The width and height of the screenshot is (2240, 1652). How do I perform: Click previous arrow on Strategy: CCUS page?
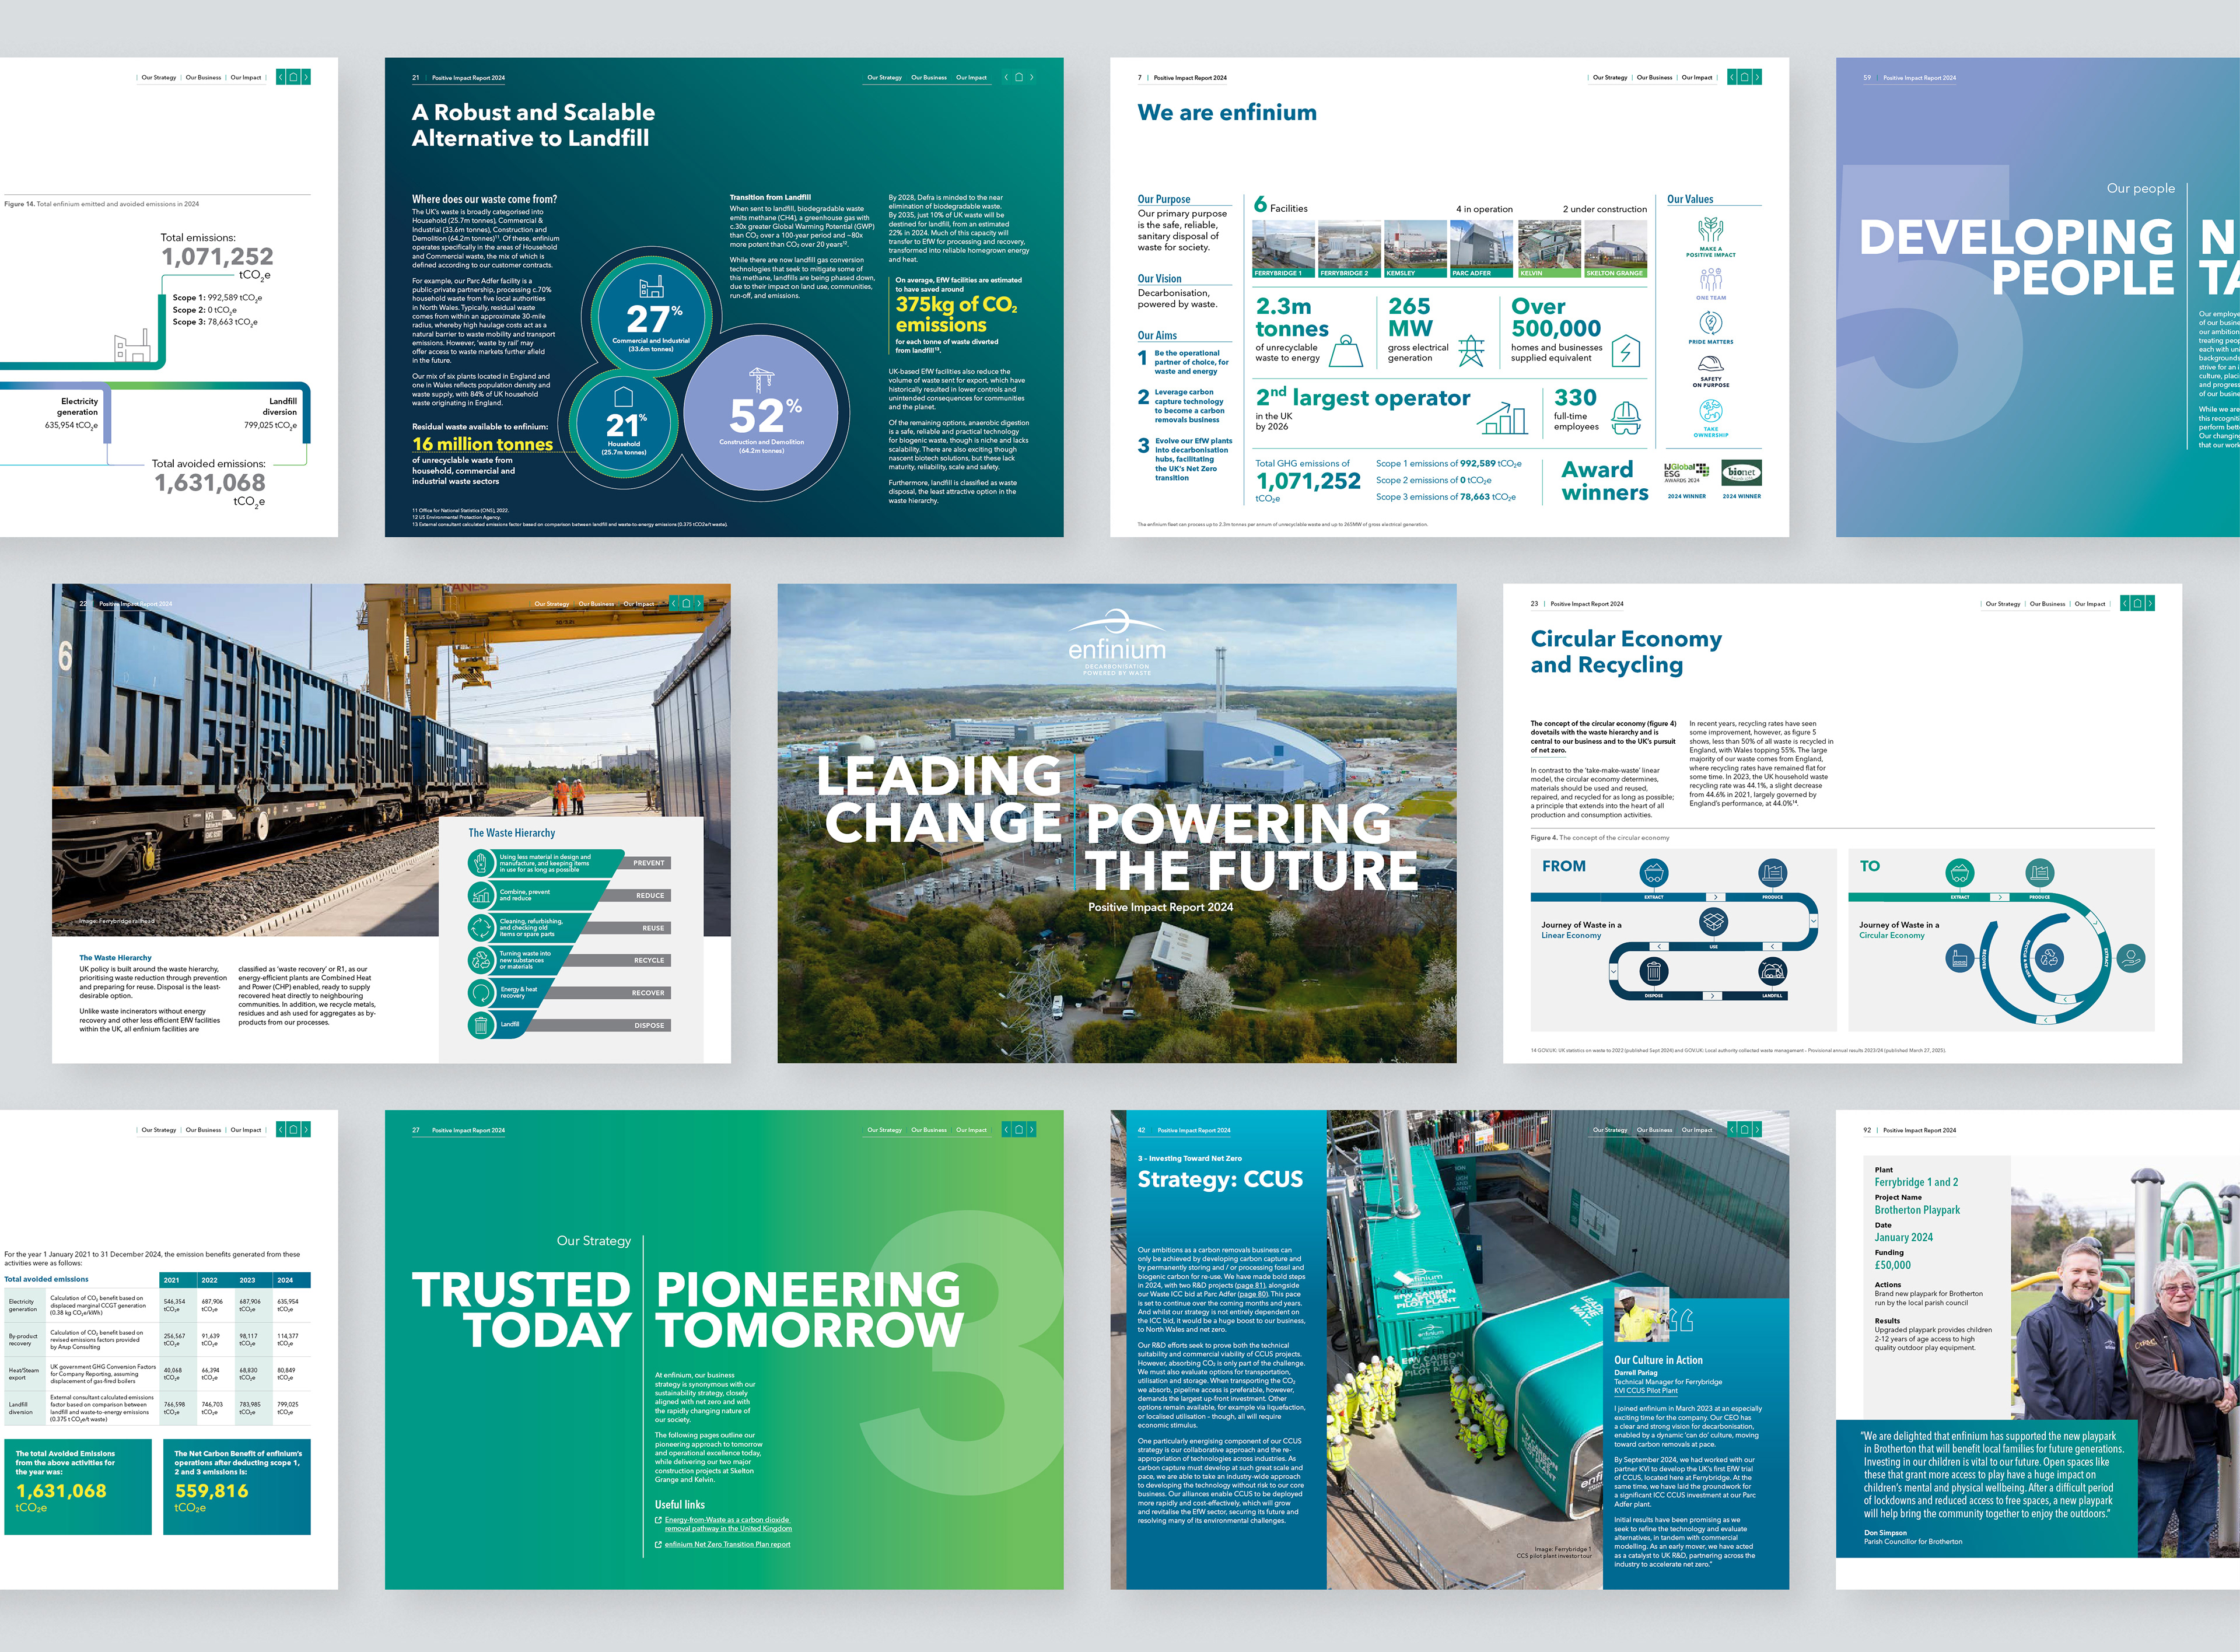[1732, 1129]
